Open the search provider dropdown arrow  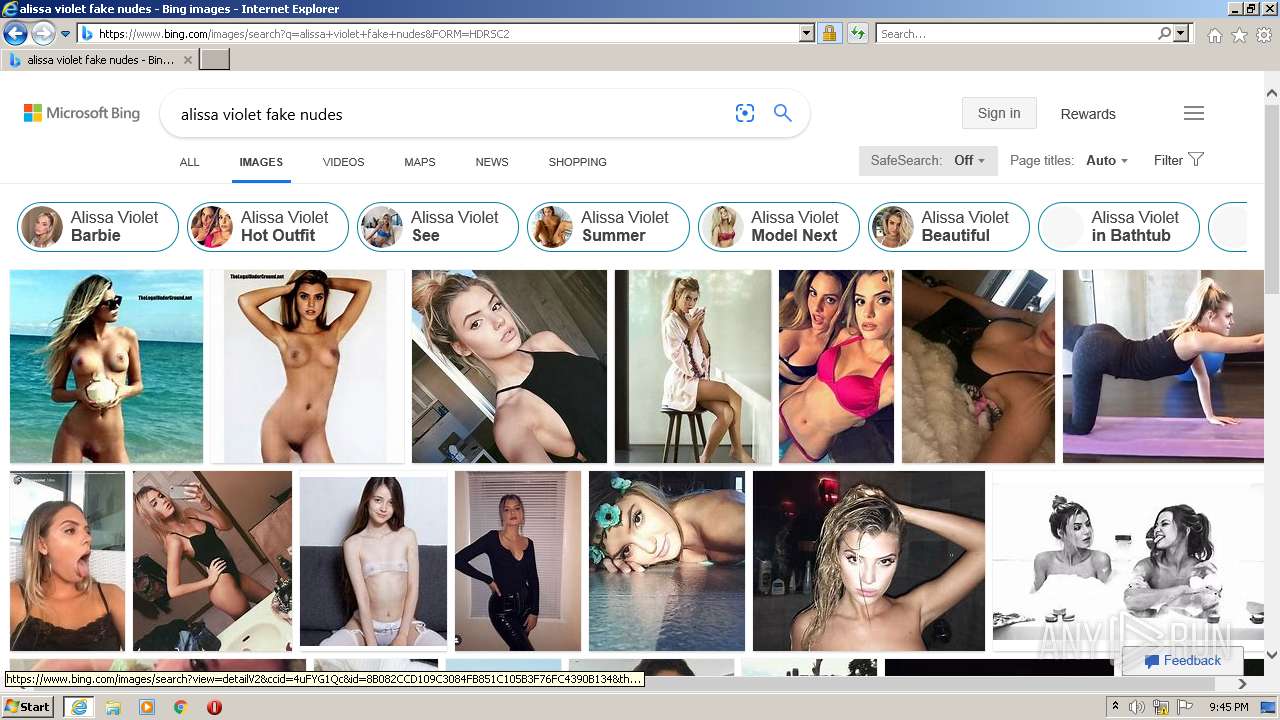(x=1181, y=34)
